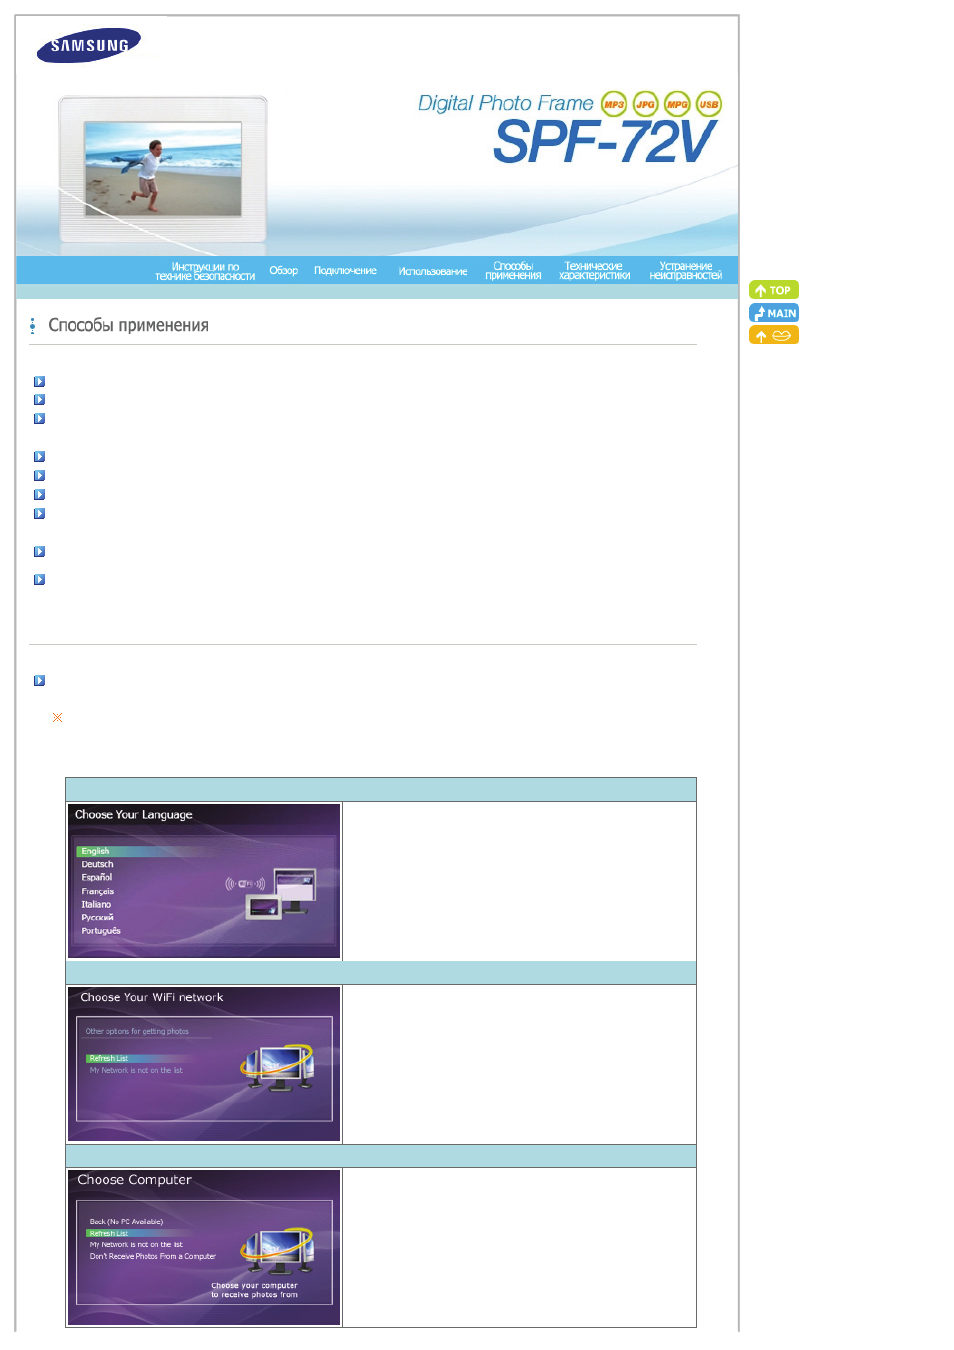The width and height of the screenshot is (954, 1350).
Task: Click the orange X note icon
Action: [x=58, y=717]
